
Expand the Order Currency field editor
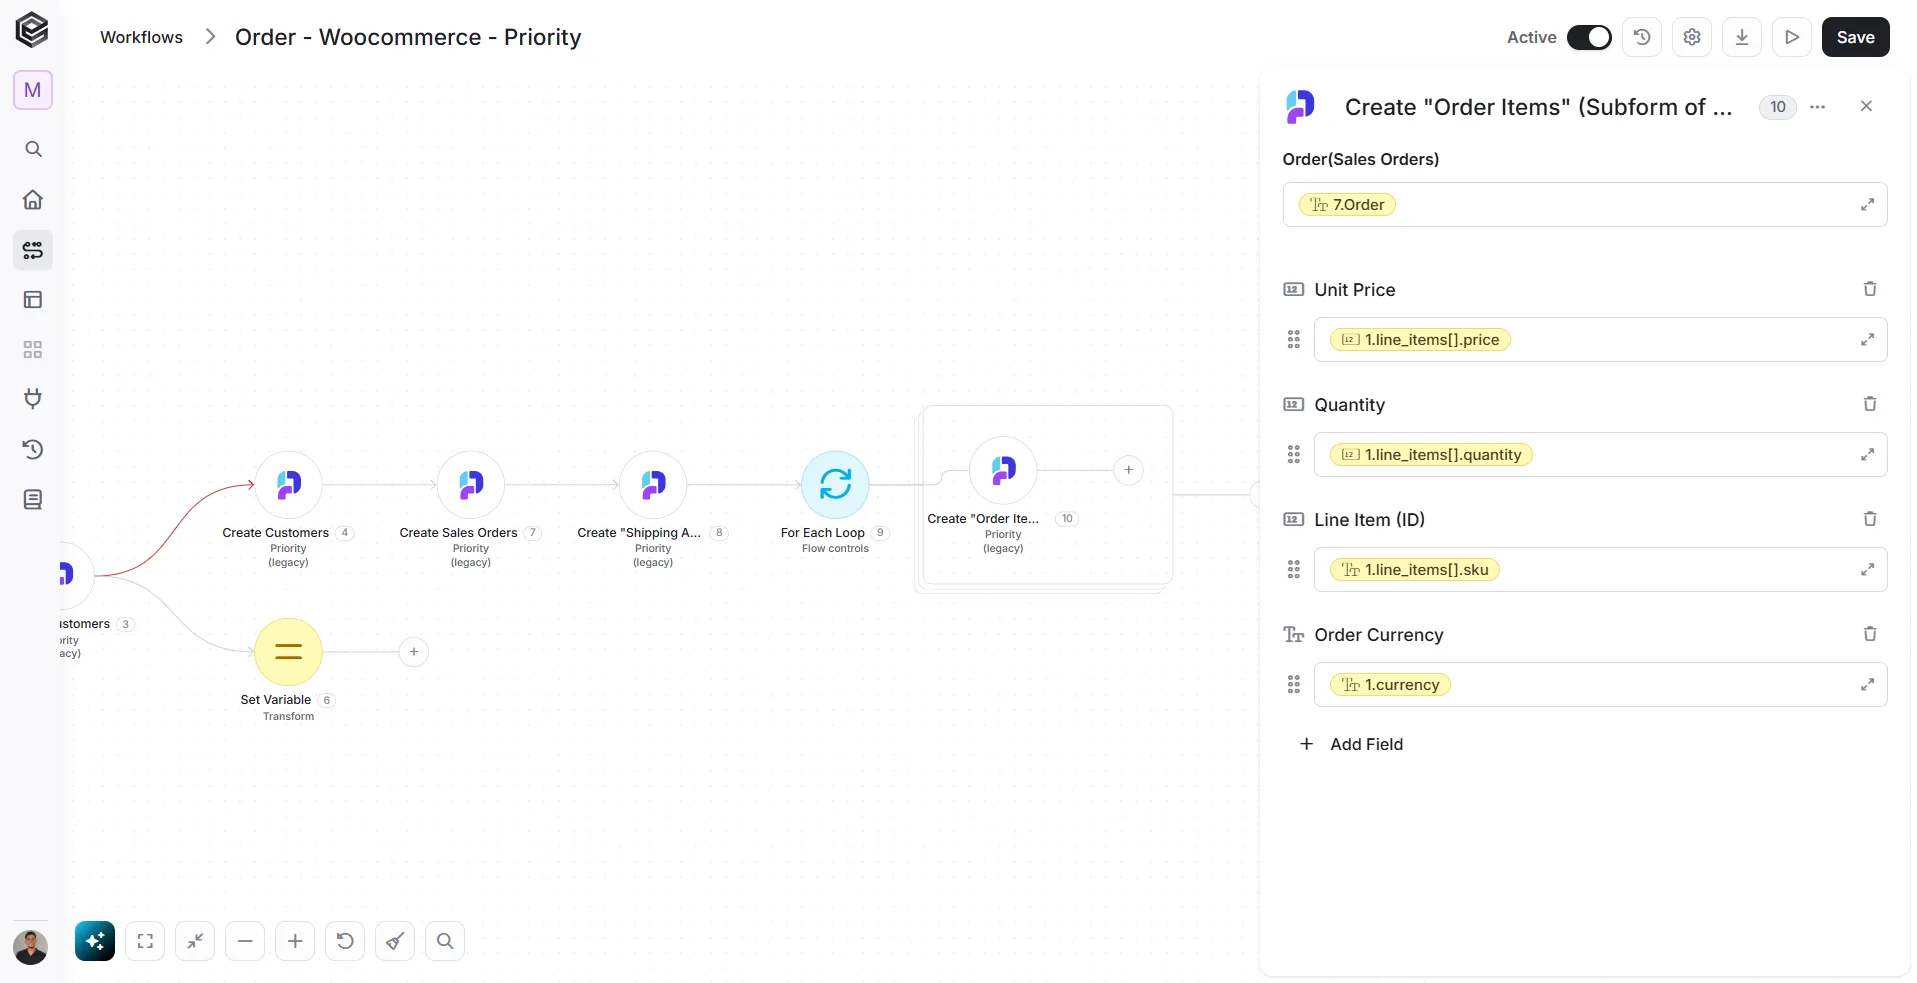pos(1867,685)
